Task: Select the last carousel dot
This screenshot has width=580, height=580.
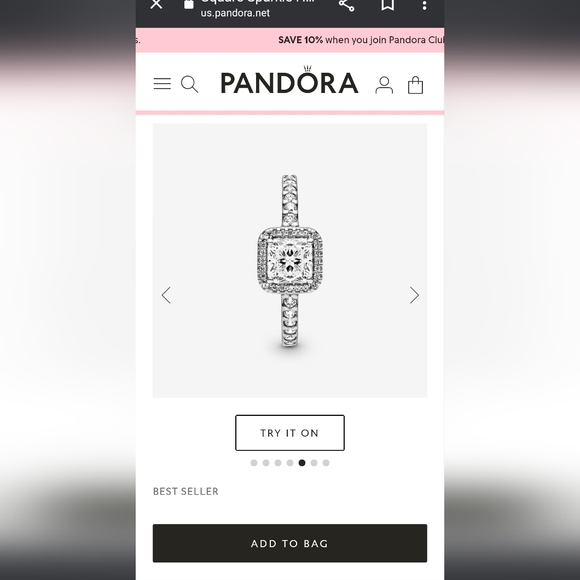Action: coord(326,463)
